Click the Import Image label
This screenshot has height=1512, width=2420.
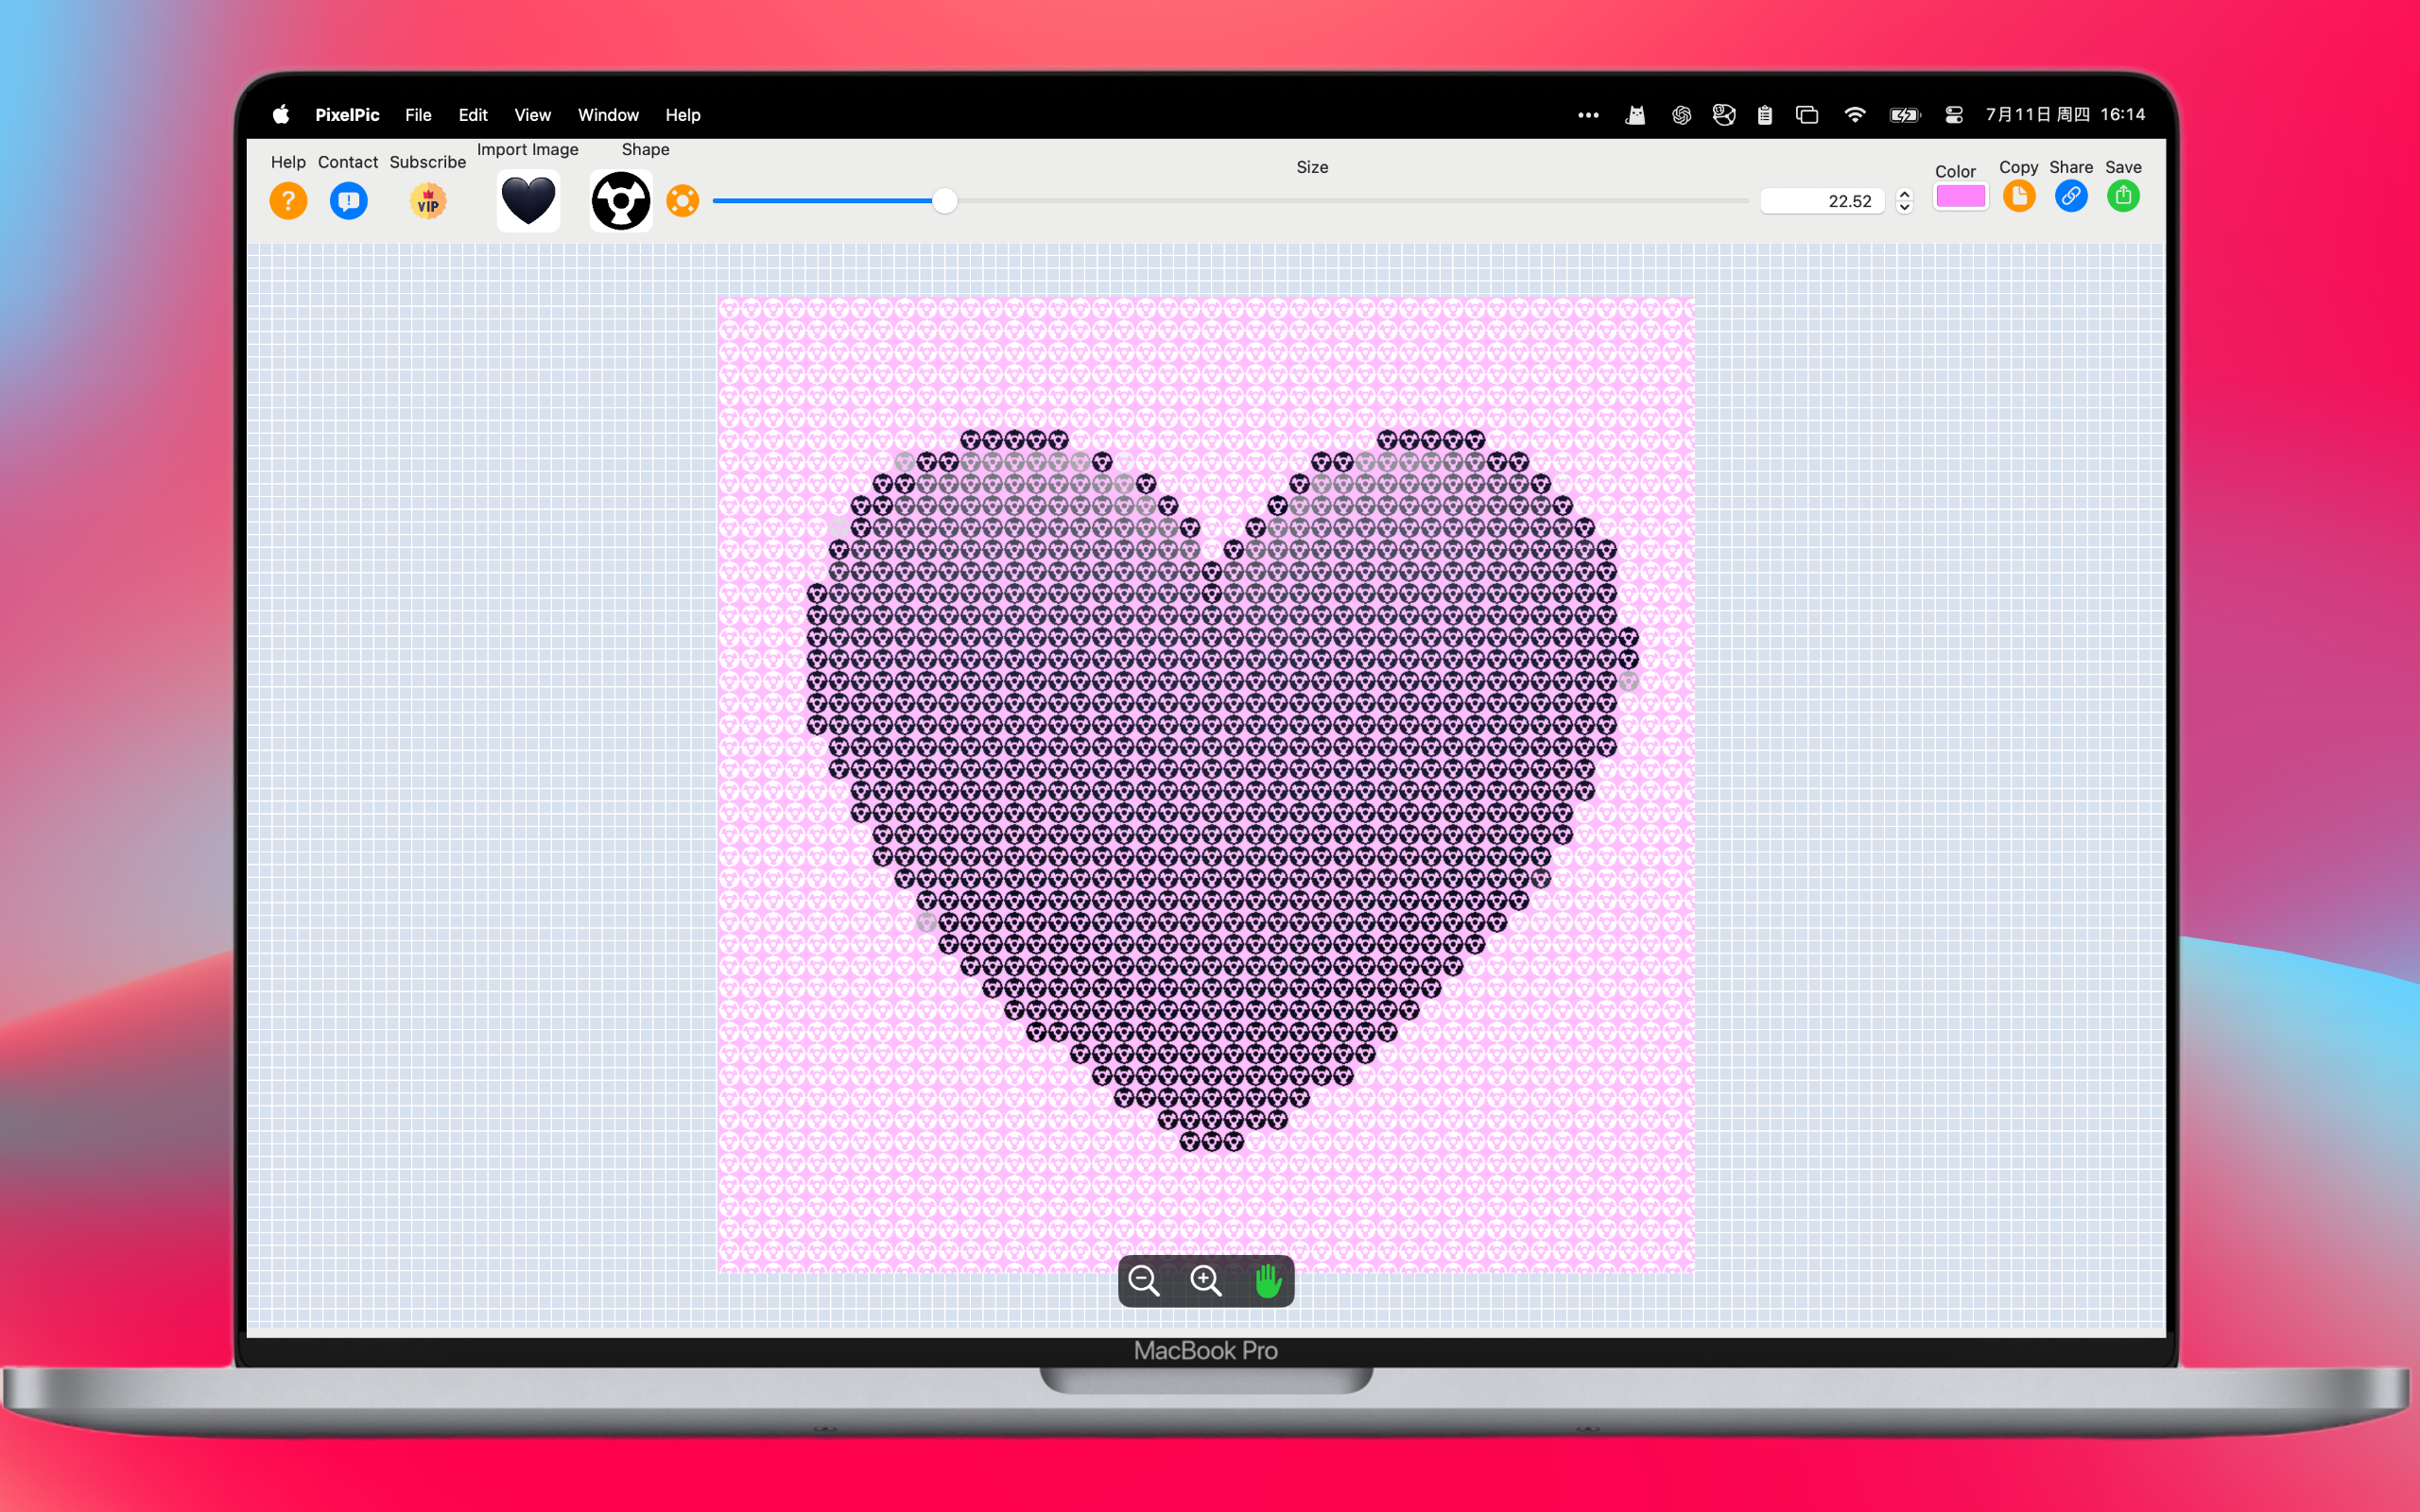click(x=527, y=149)
